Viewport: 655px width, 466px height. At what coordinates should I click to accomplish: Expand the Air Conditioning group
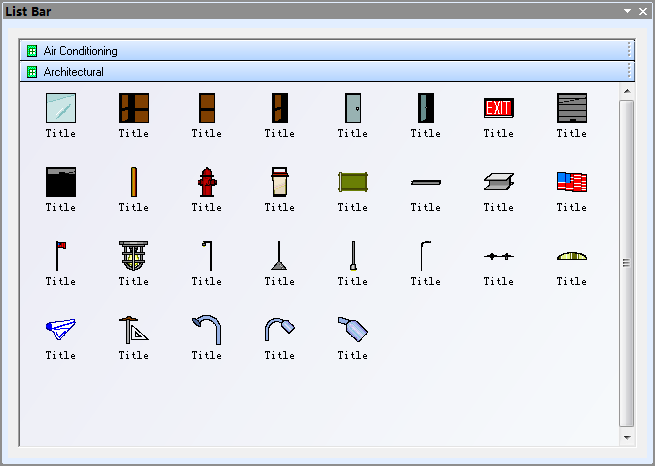80,50
